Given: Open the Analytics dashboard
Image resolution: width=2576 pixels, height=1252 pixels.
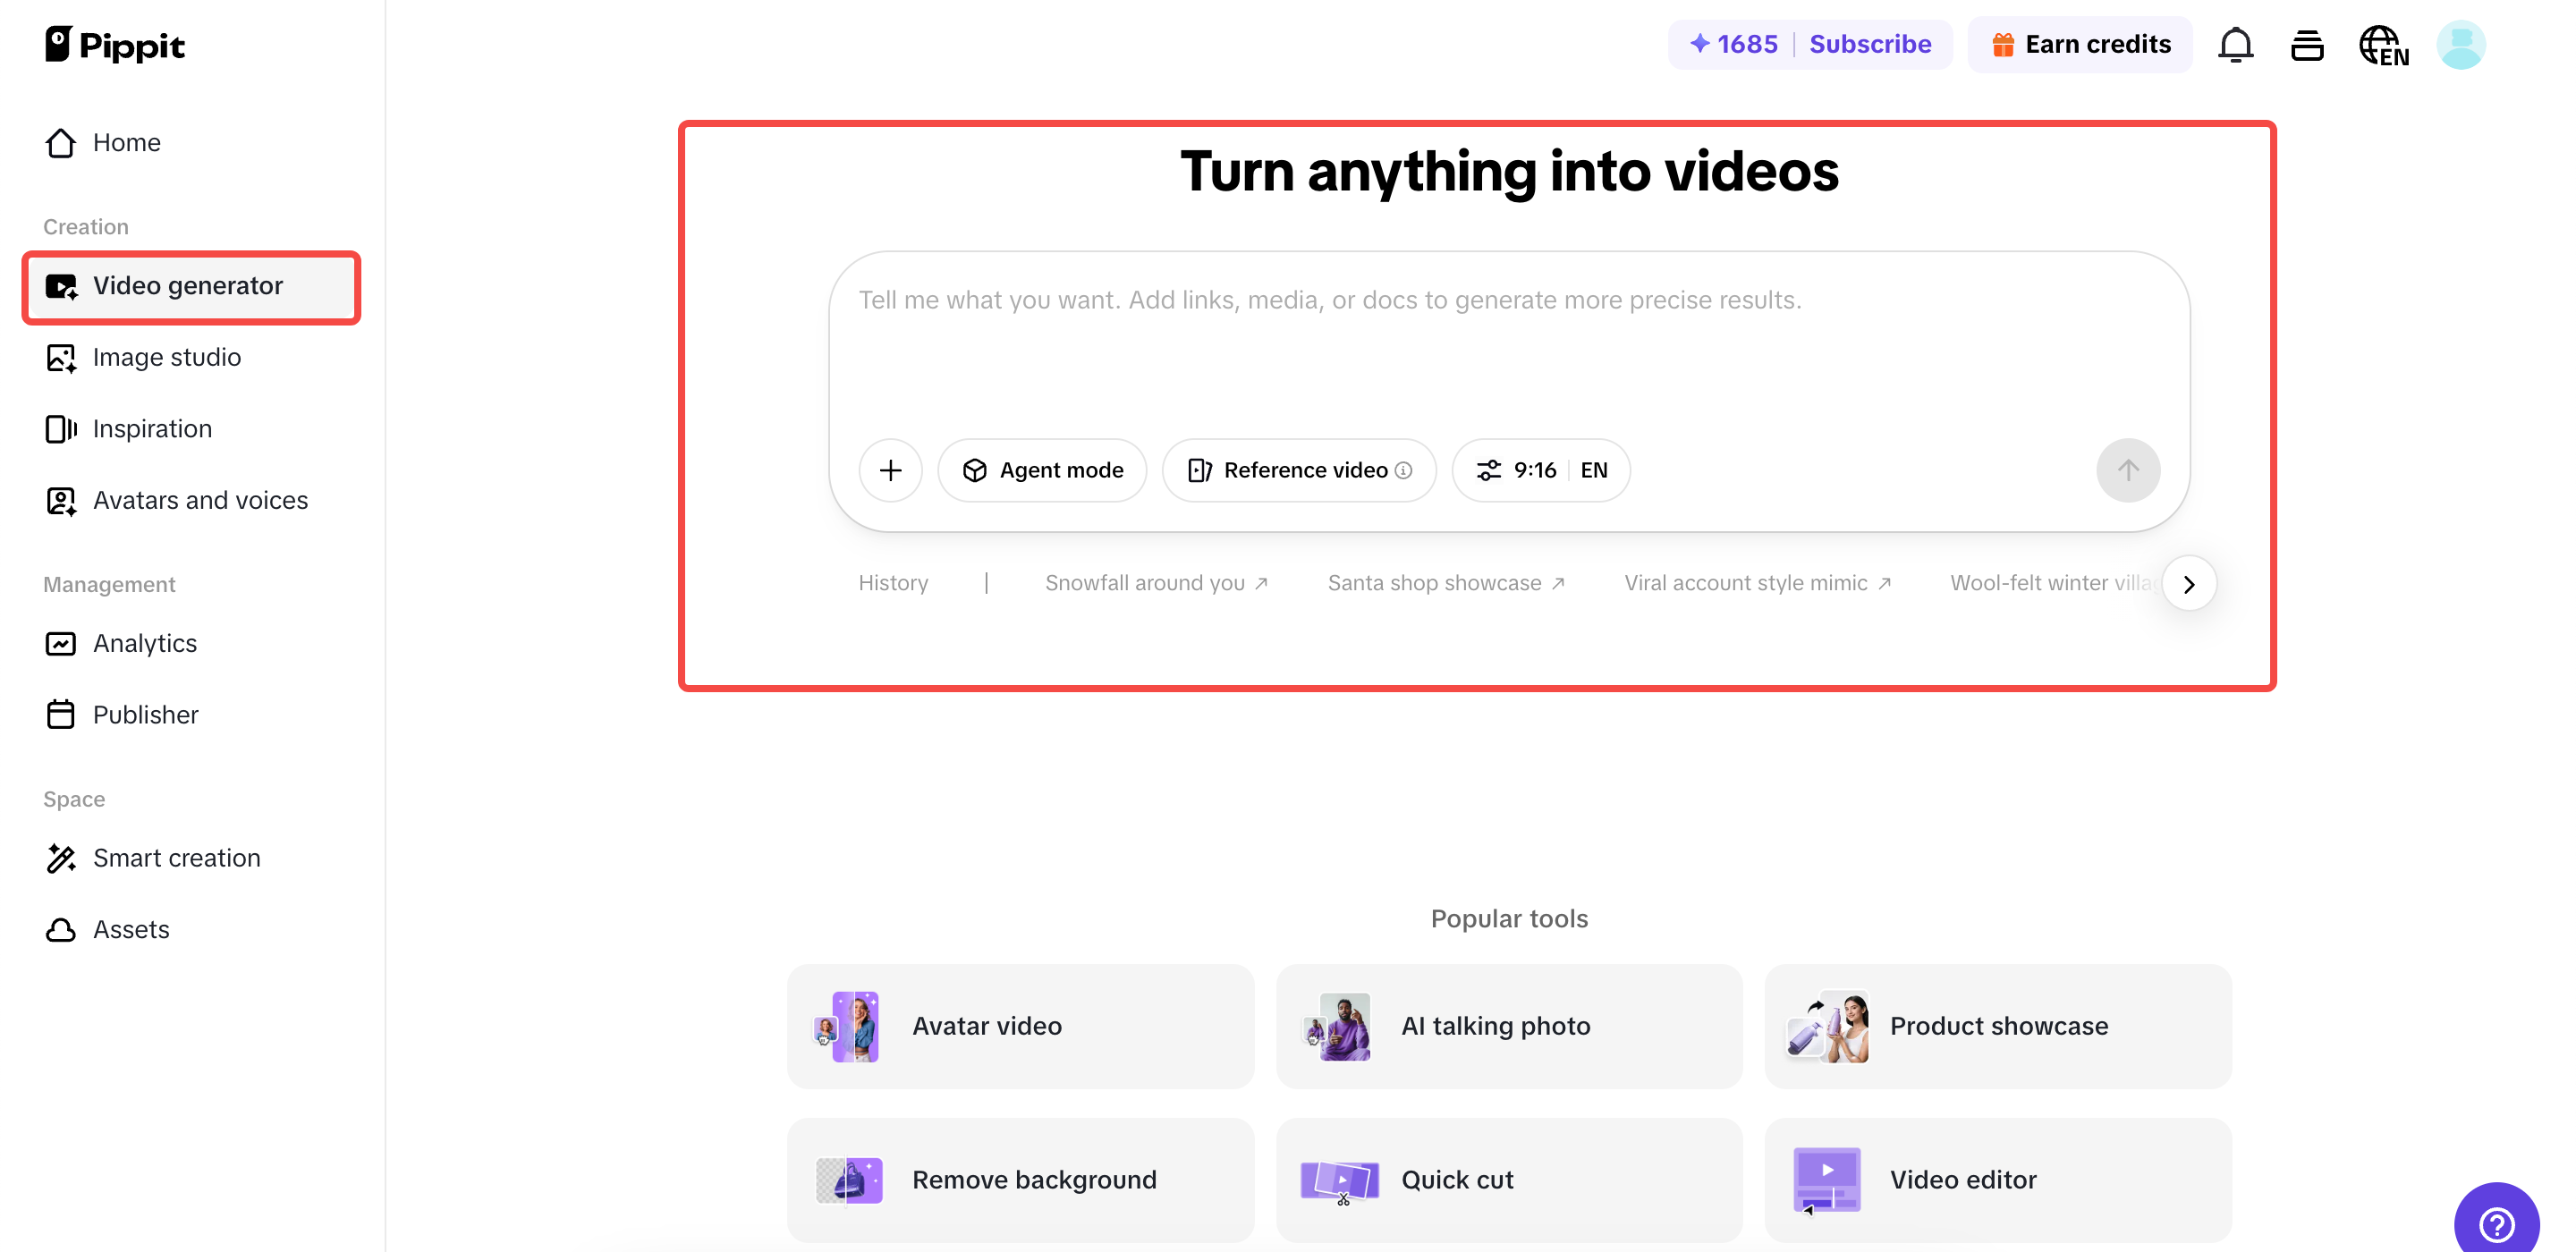Looking at the screenshot, I should (x=144, y=643).
